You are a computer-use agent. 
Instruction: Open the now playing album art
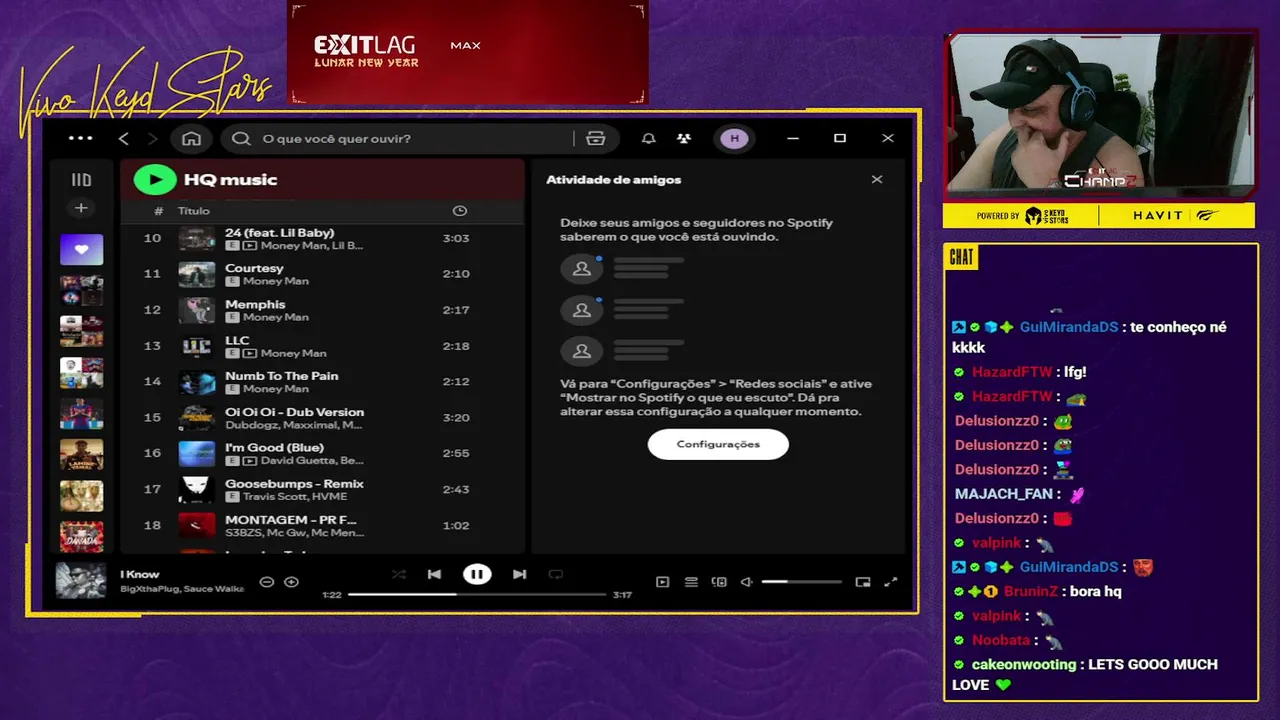80,581
